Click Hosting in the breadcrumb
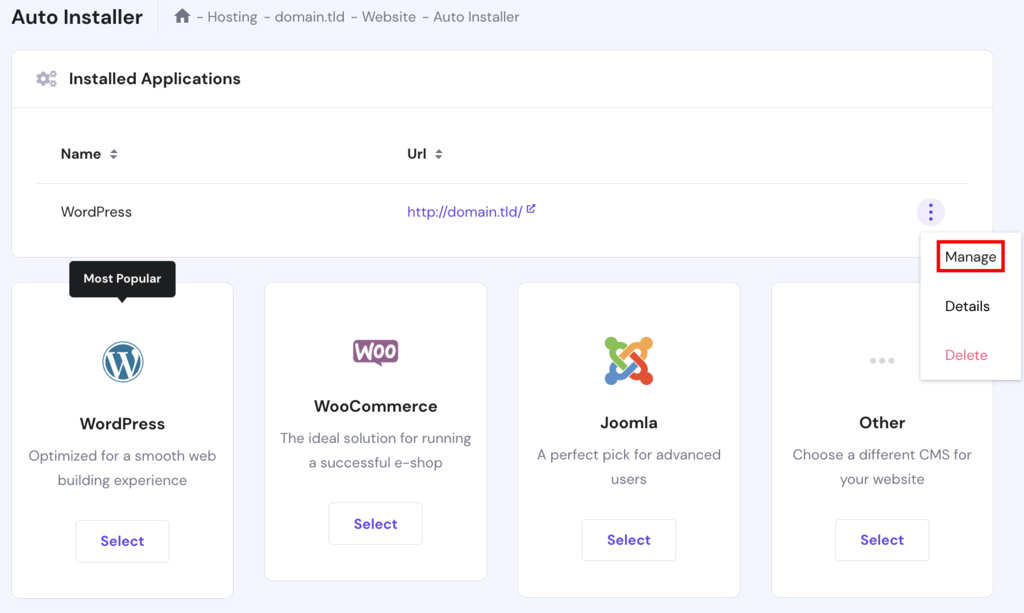This screenshot has height=613, width=1024. click(232, 17)
